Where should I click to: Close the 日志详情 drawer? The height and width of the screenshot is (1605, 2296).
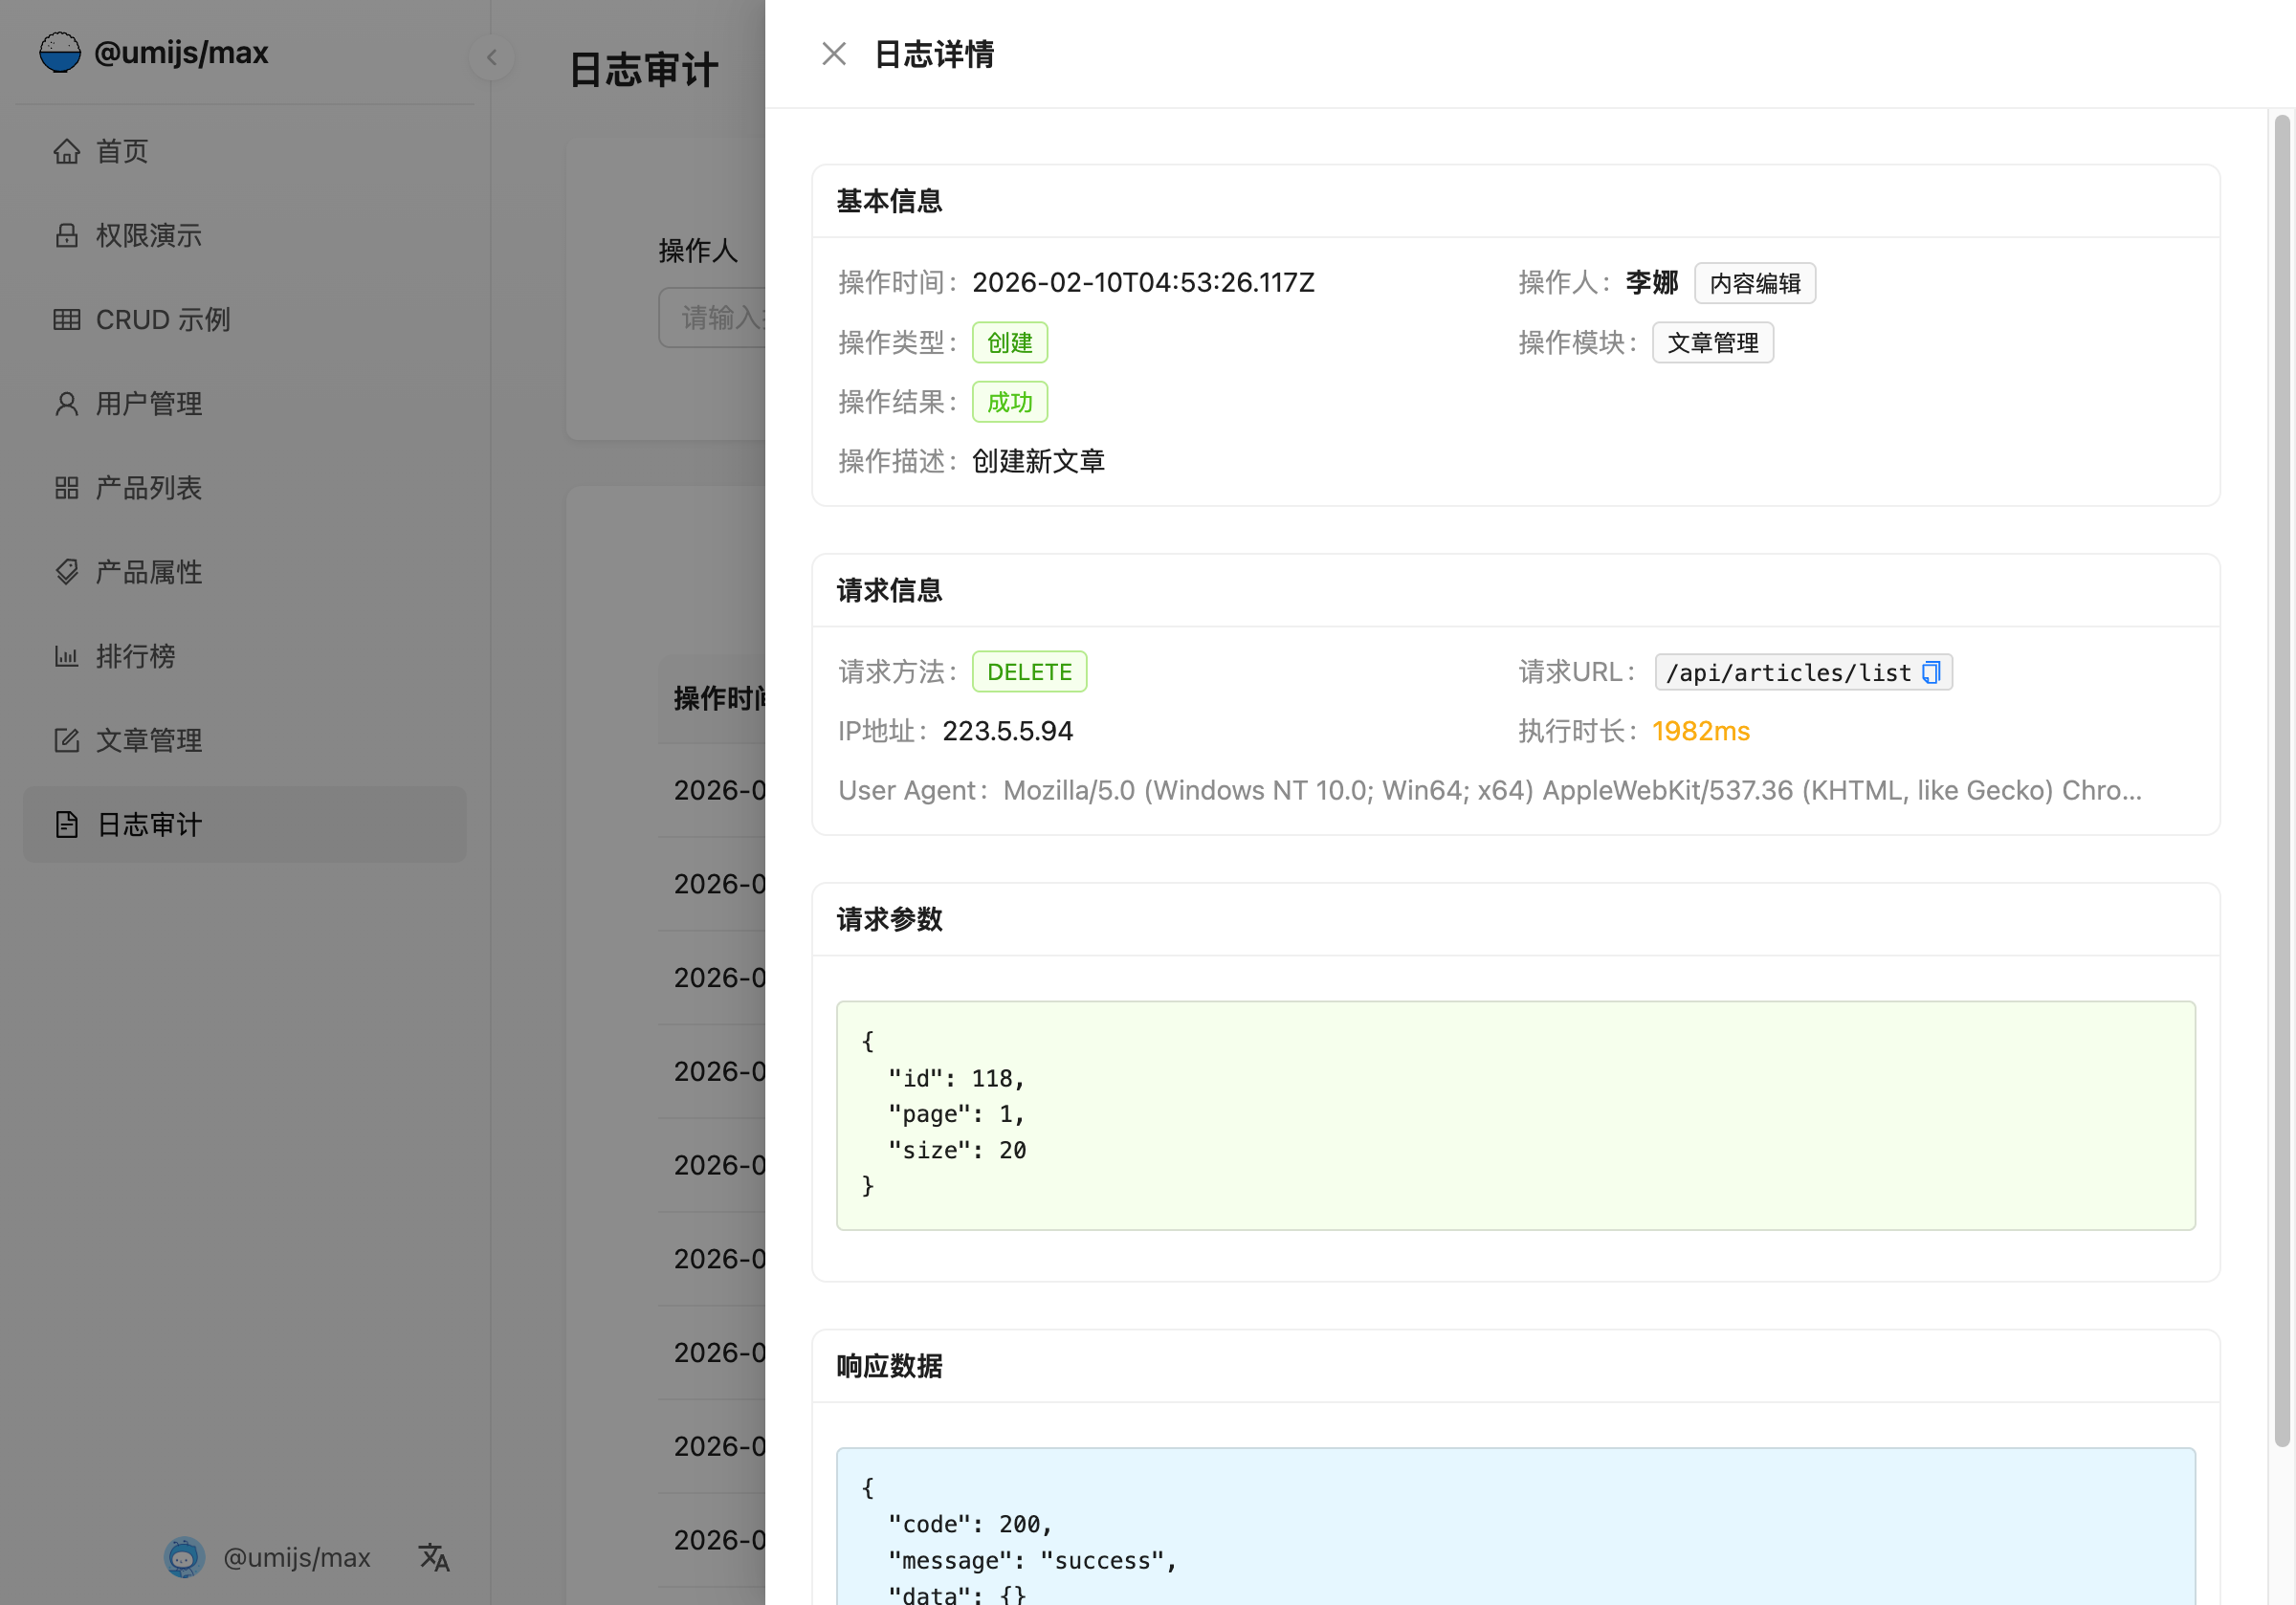coord(833,54)
